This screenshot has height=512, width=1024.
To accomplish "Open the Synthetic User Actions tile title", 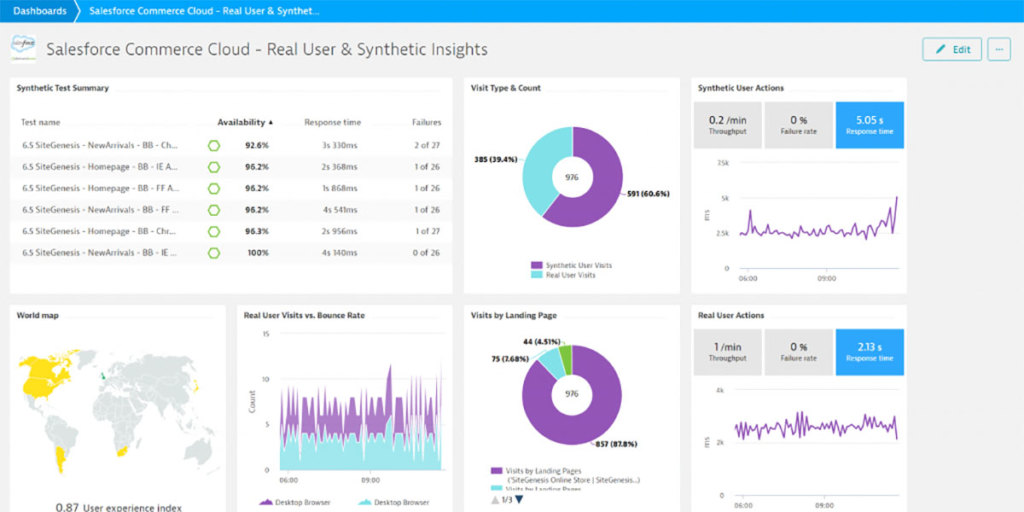I will pos(741,88).
